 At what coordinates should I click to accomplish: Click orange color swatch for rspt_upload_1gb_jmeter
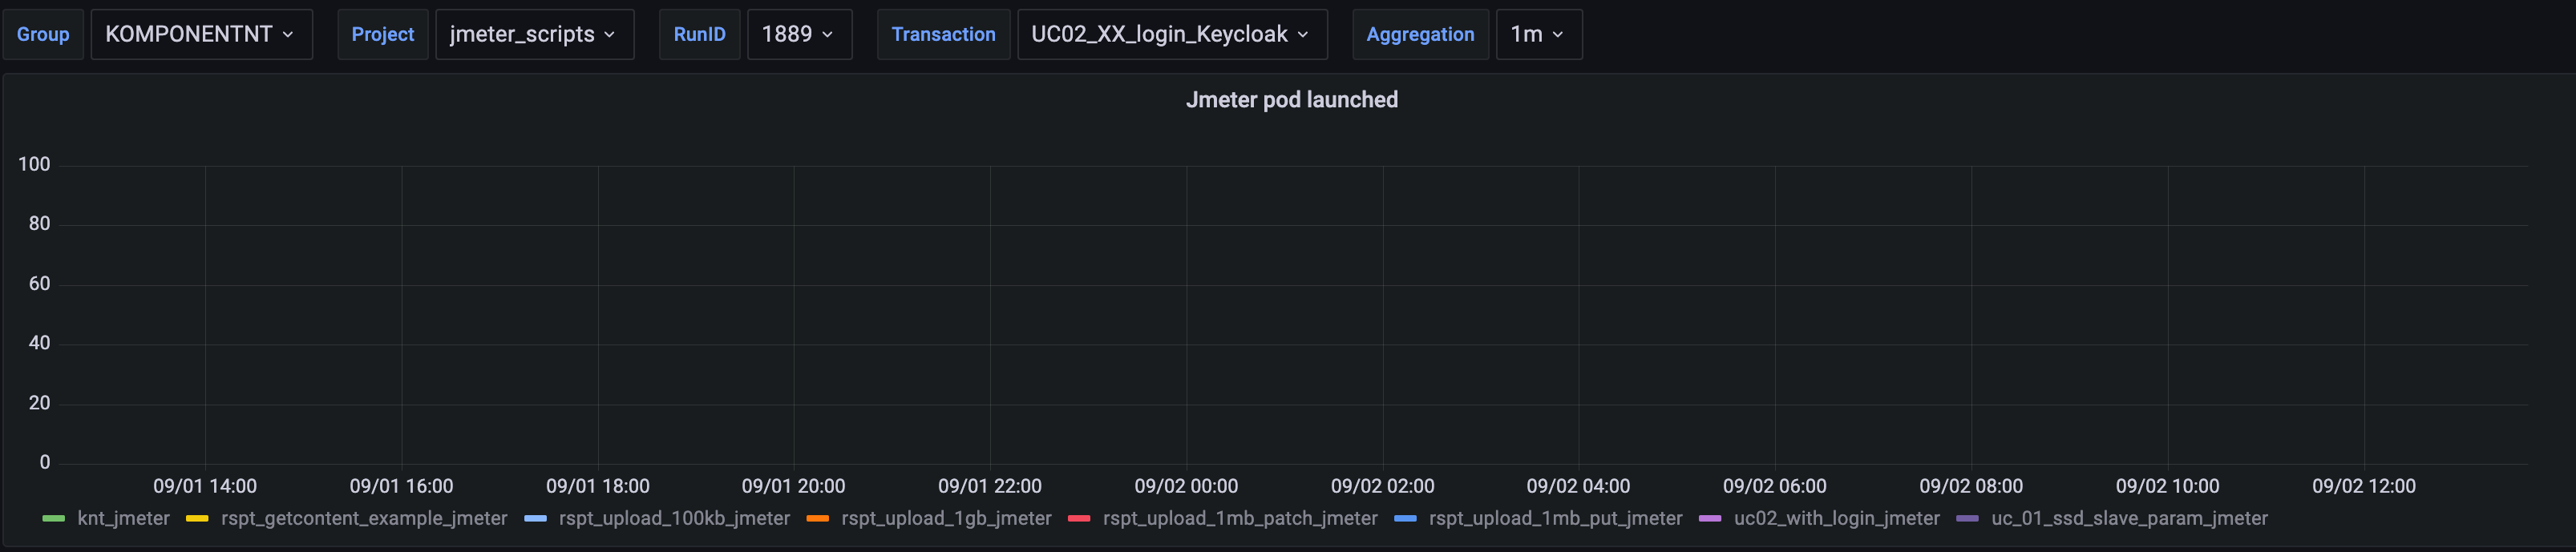tap(818, 519)
